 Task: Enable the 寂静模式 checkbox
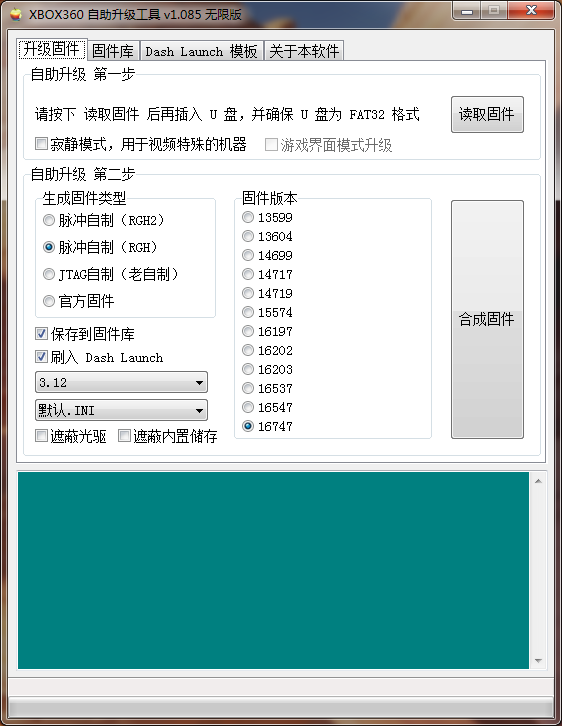tap(41, 144)
